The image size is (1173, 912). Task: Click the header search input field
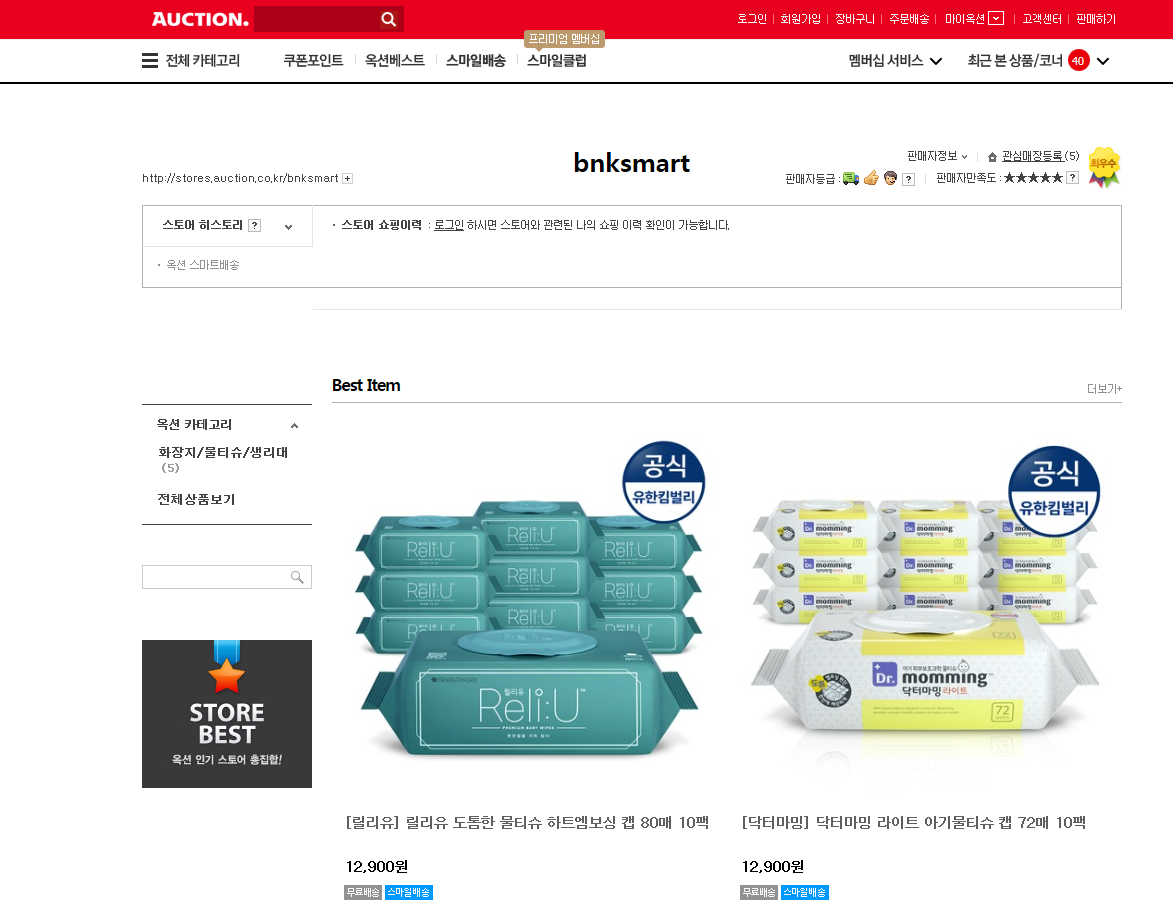click(316, 19)
